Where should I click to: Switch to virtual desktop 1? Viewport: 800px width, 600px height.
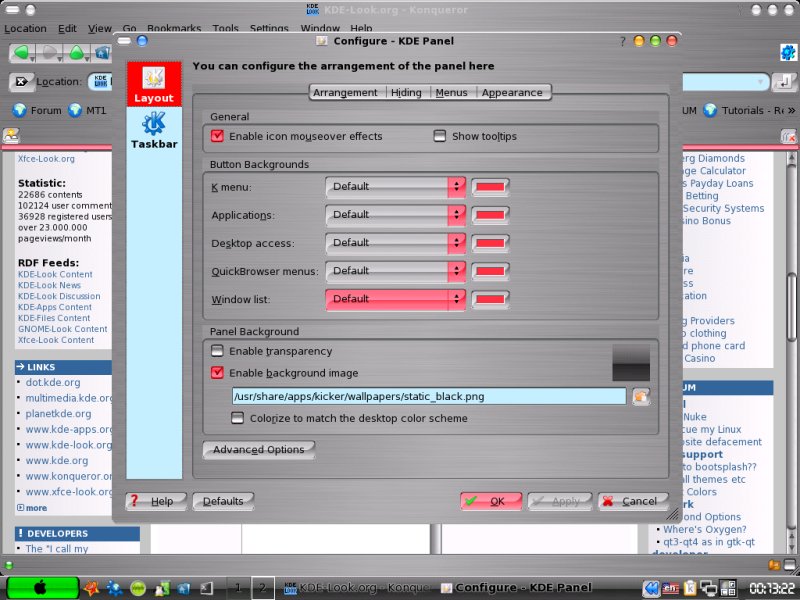click(x=237, y=588)
